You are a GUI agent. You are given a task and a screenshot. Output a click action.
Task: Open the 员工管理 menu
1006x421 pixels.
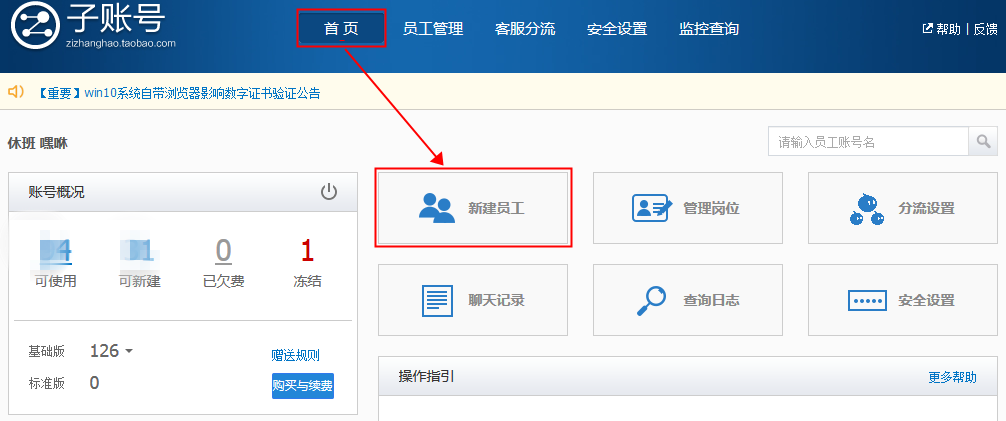(433, 29)
